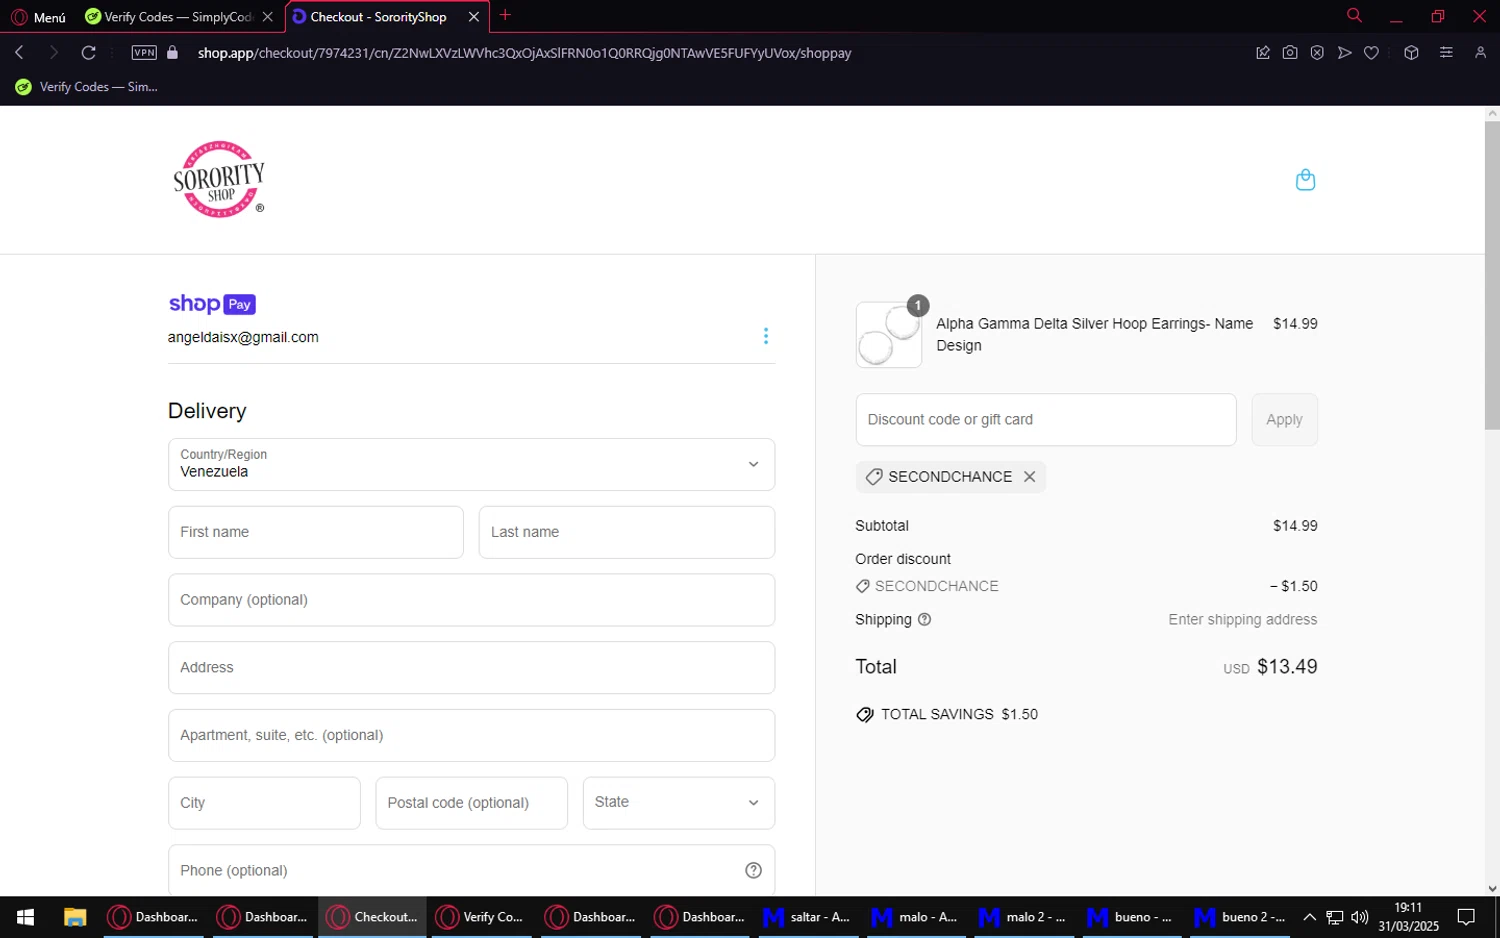Click the edit page icon in address bar

1263,53
